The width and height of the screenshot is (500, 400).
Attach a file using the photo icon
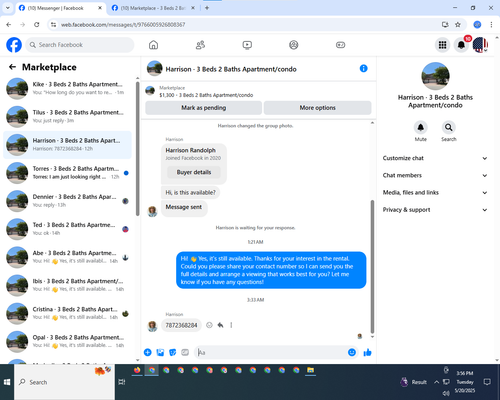point(160,352)
